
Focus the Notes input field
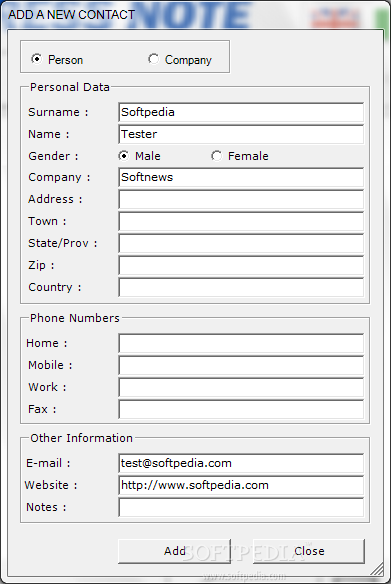[241, 507]
